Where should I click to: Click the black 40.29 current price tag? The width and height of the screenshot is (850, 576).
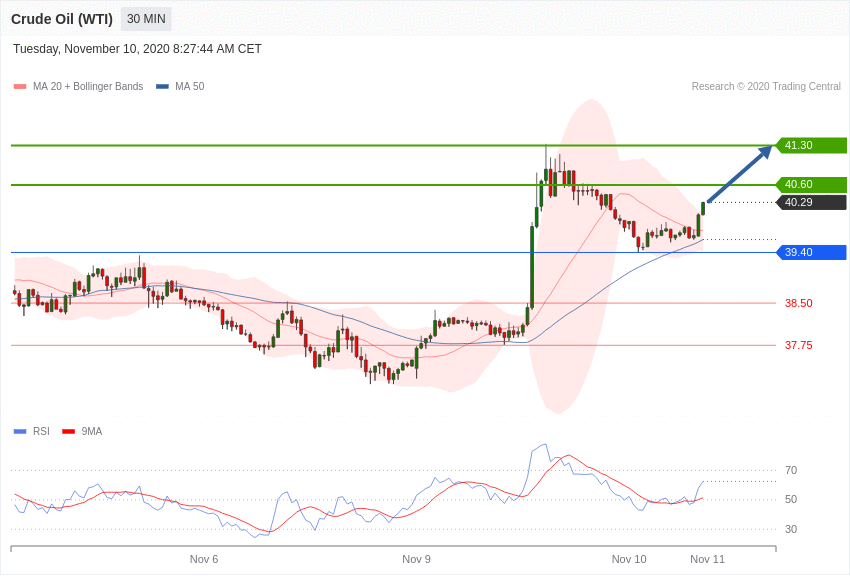point(812,202)
